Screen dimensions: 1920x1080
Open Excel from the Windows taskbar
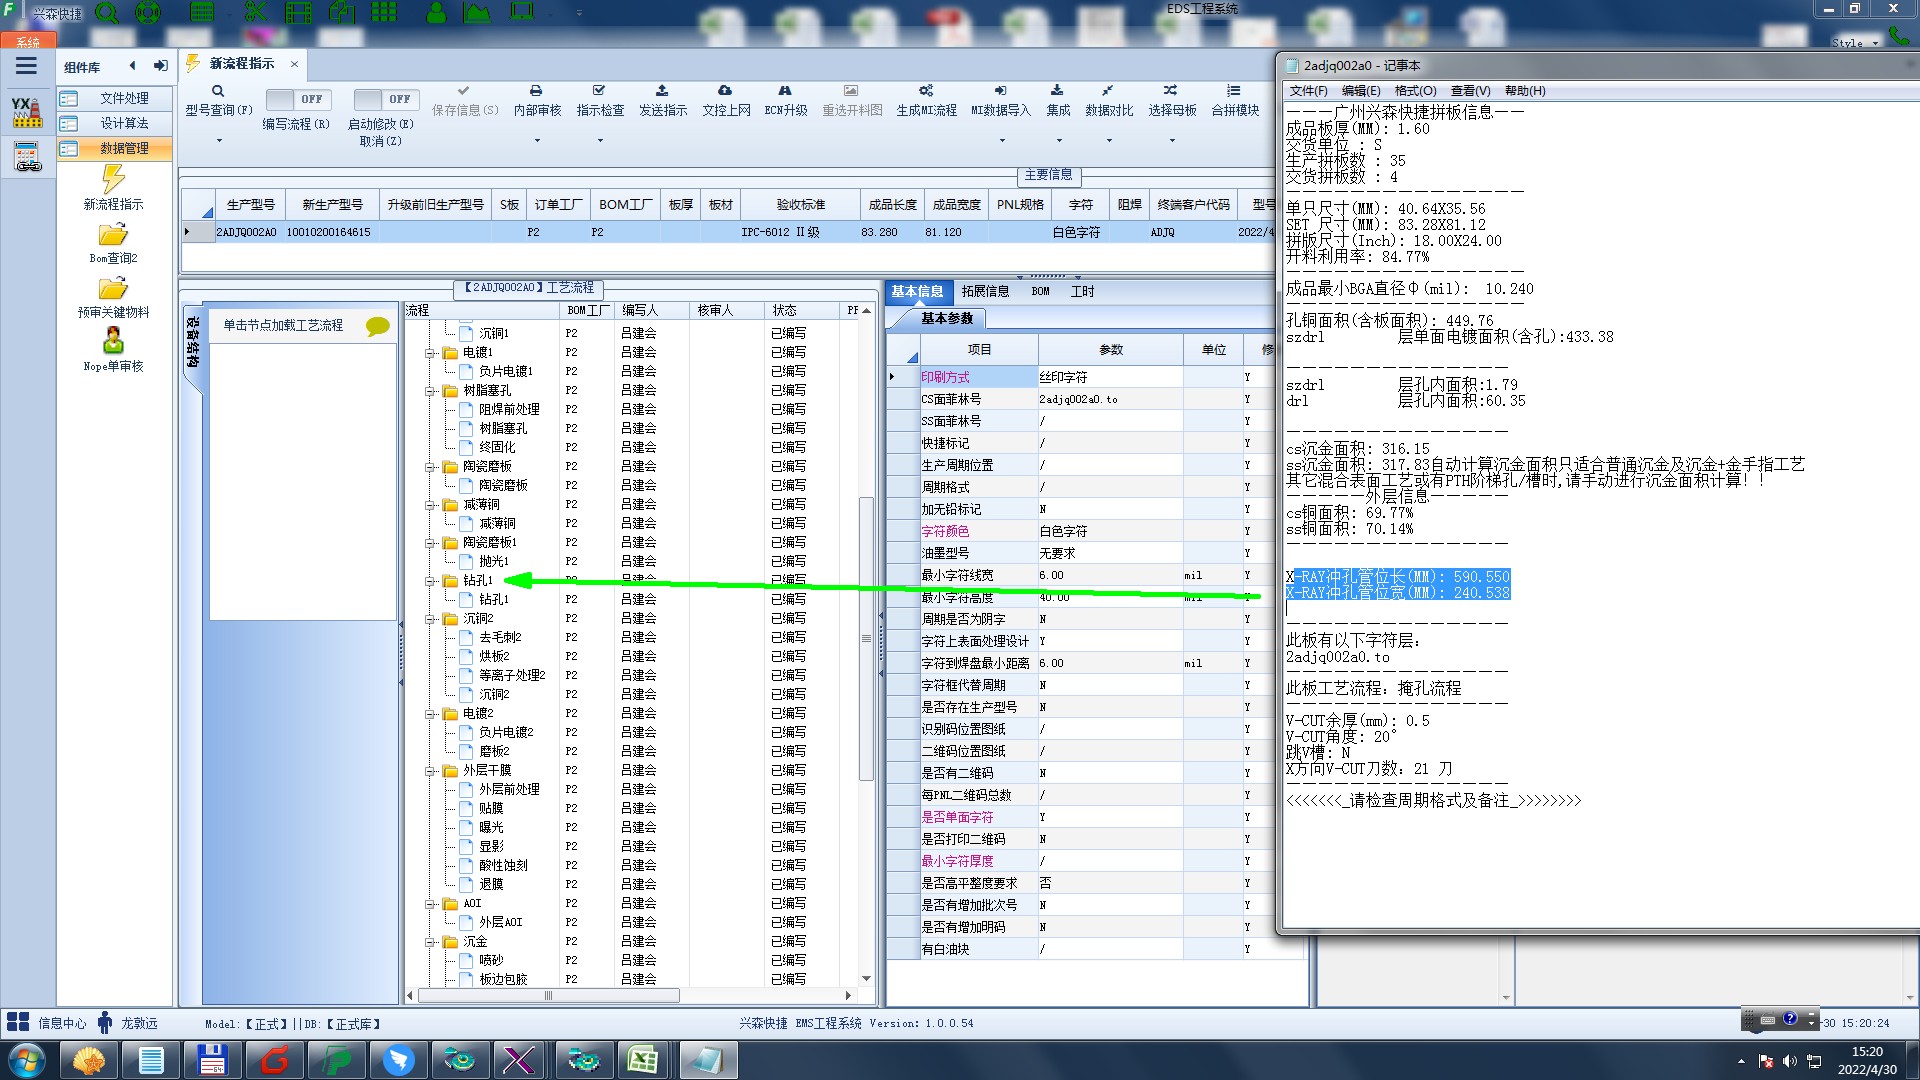[x=642, y=1060]
